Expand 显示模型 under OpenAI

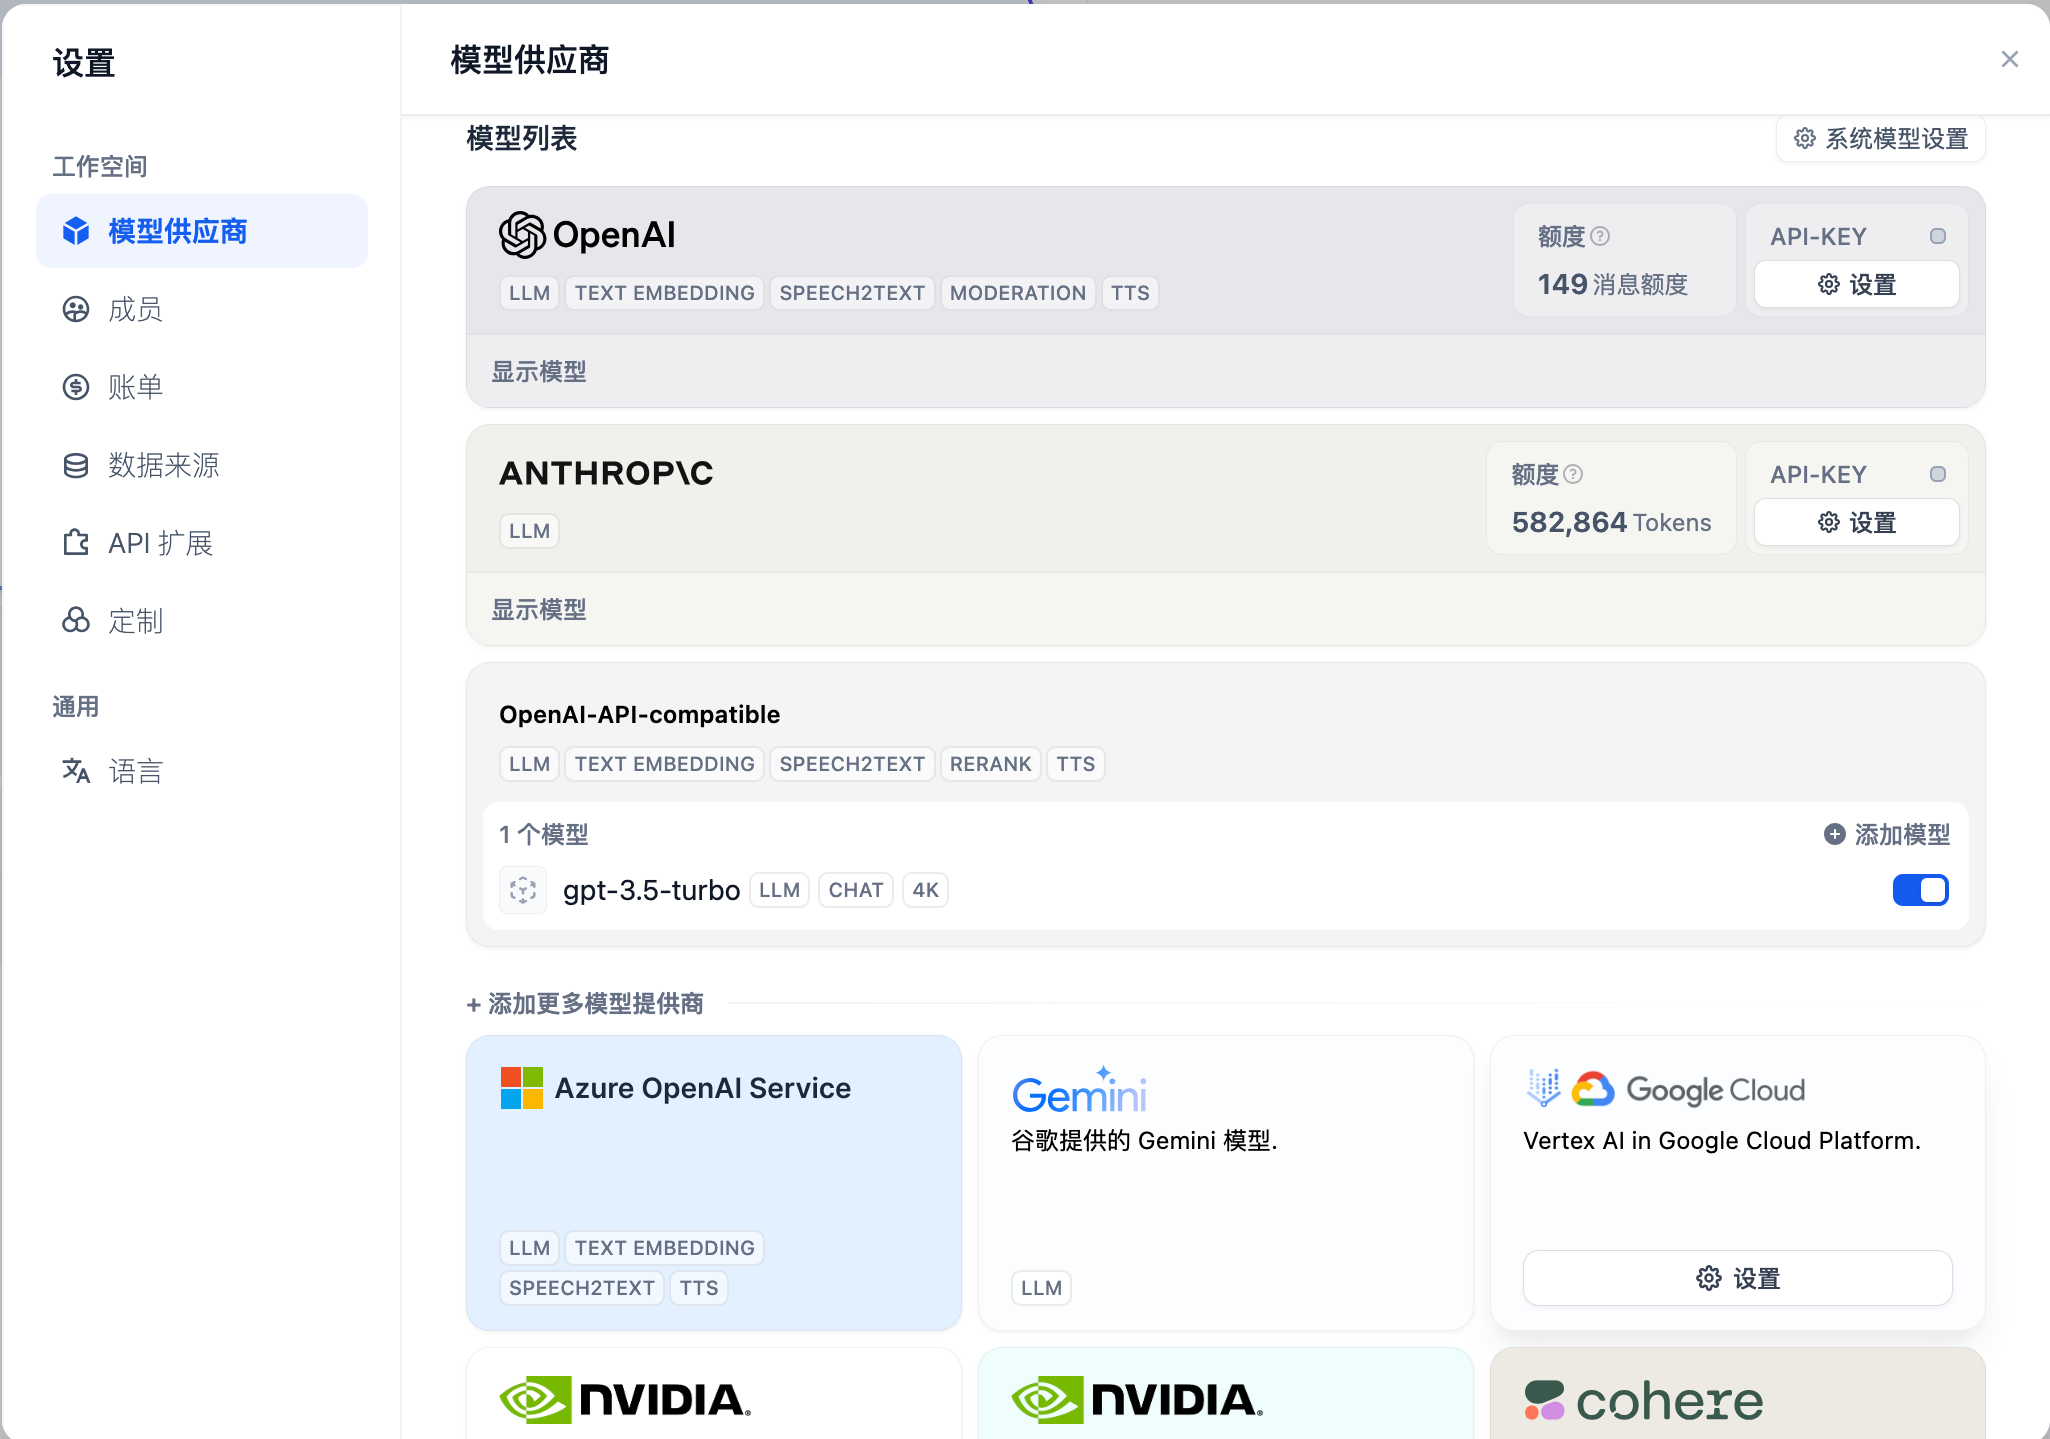point(539,370)
